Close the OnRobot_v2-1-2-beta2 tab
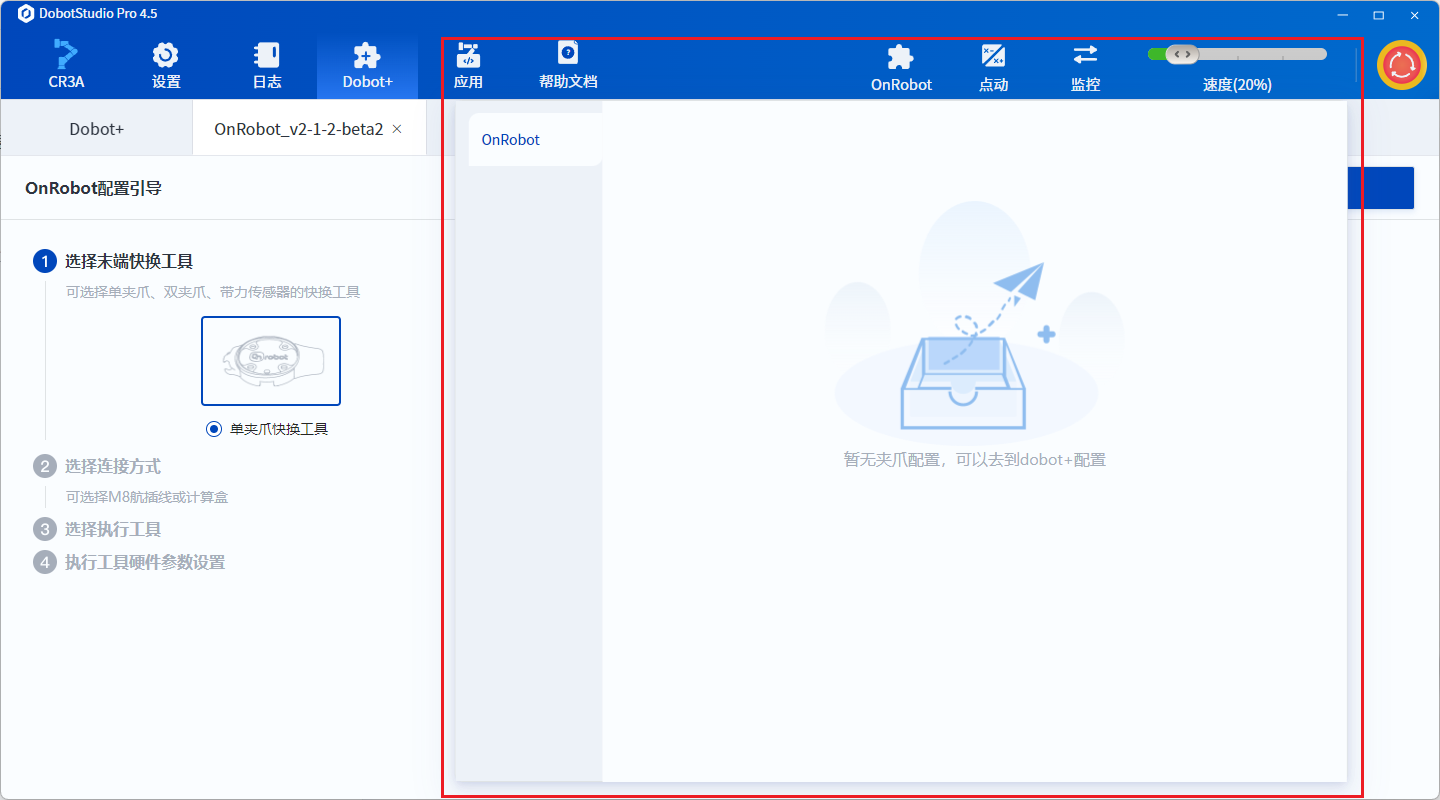Screen dimensions: 1440x800 tap(397, 129)
